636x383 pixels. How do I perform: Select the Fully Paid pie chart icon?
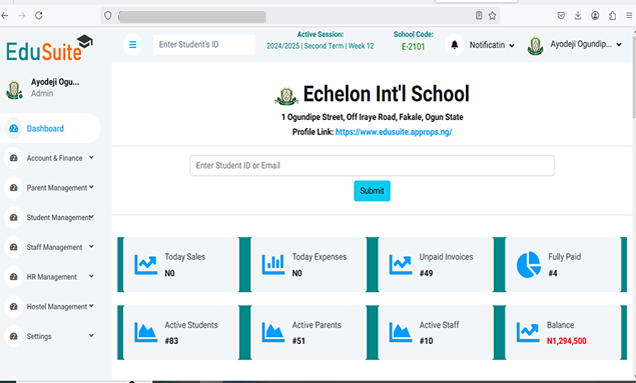click(x=529, y=265)
